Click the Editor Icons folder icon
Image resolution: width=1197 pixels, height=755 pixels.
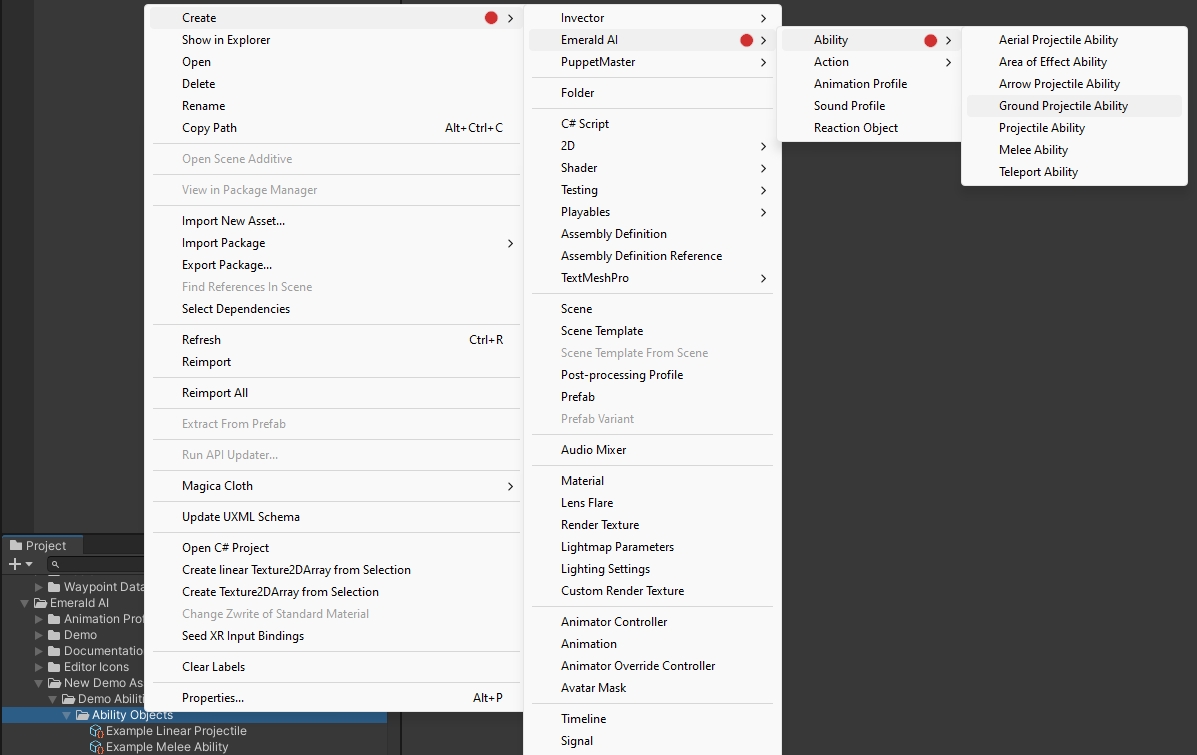[x=54, y=667]
